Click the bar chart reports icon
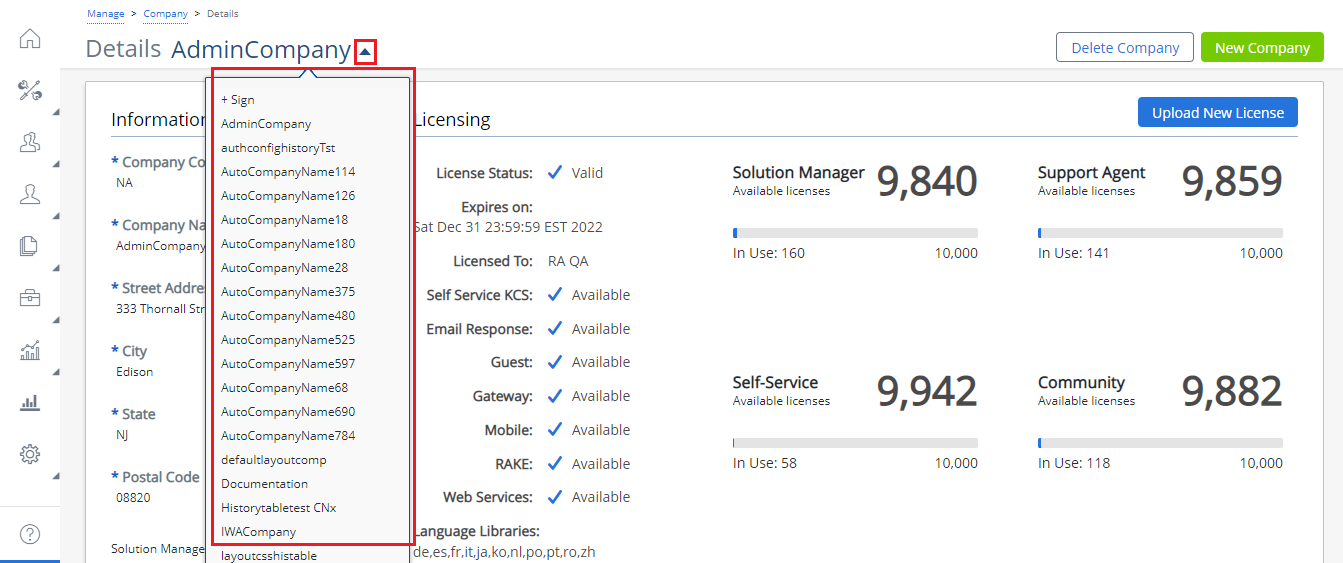This screenshot has width=1343, height=563. click(30, 402)
